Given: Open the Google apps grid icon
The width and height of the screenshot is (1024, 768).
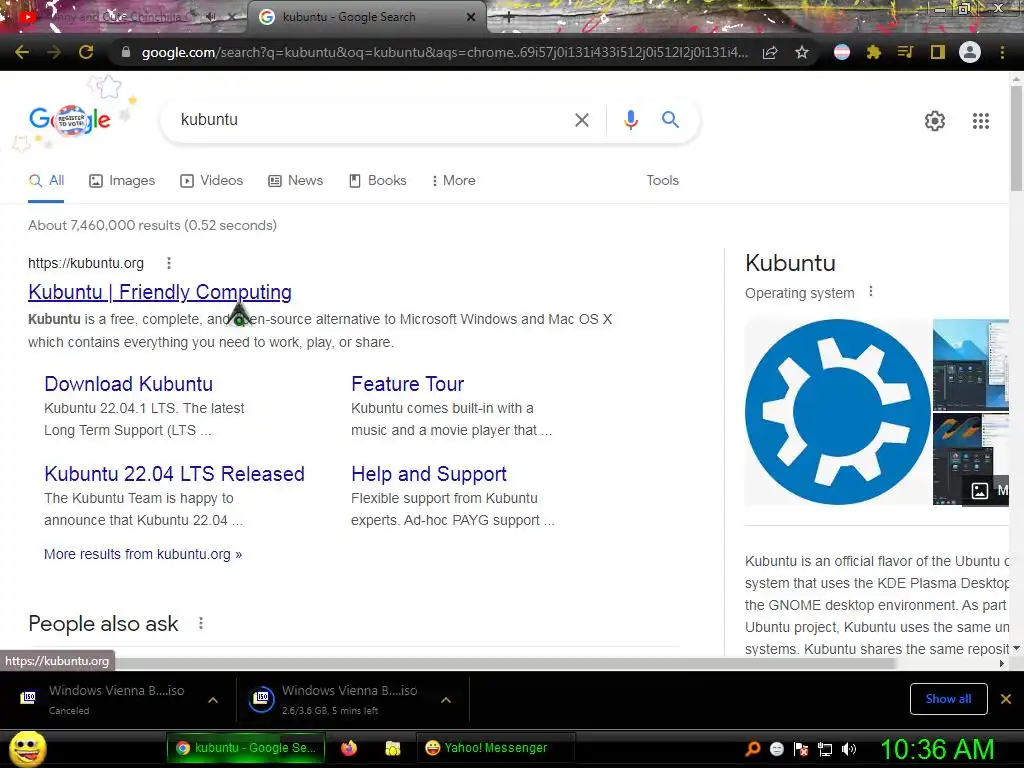Looking at the screenshot, I should (981, 121).
